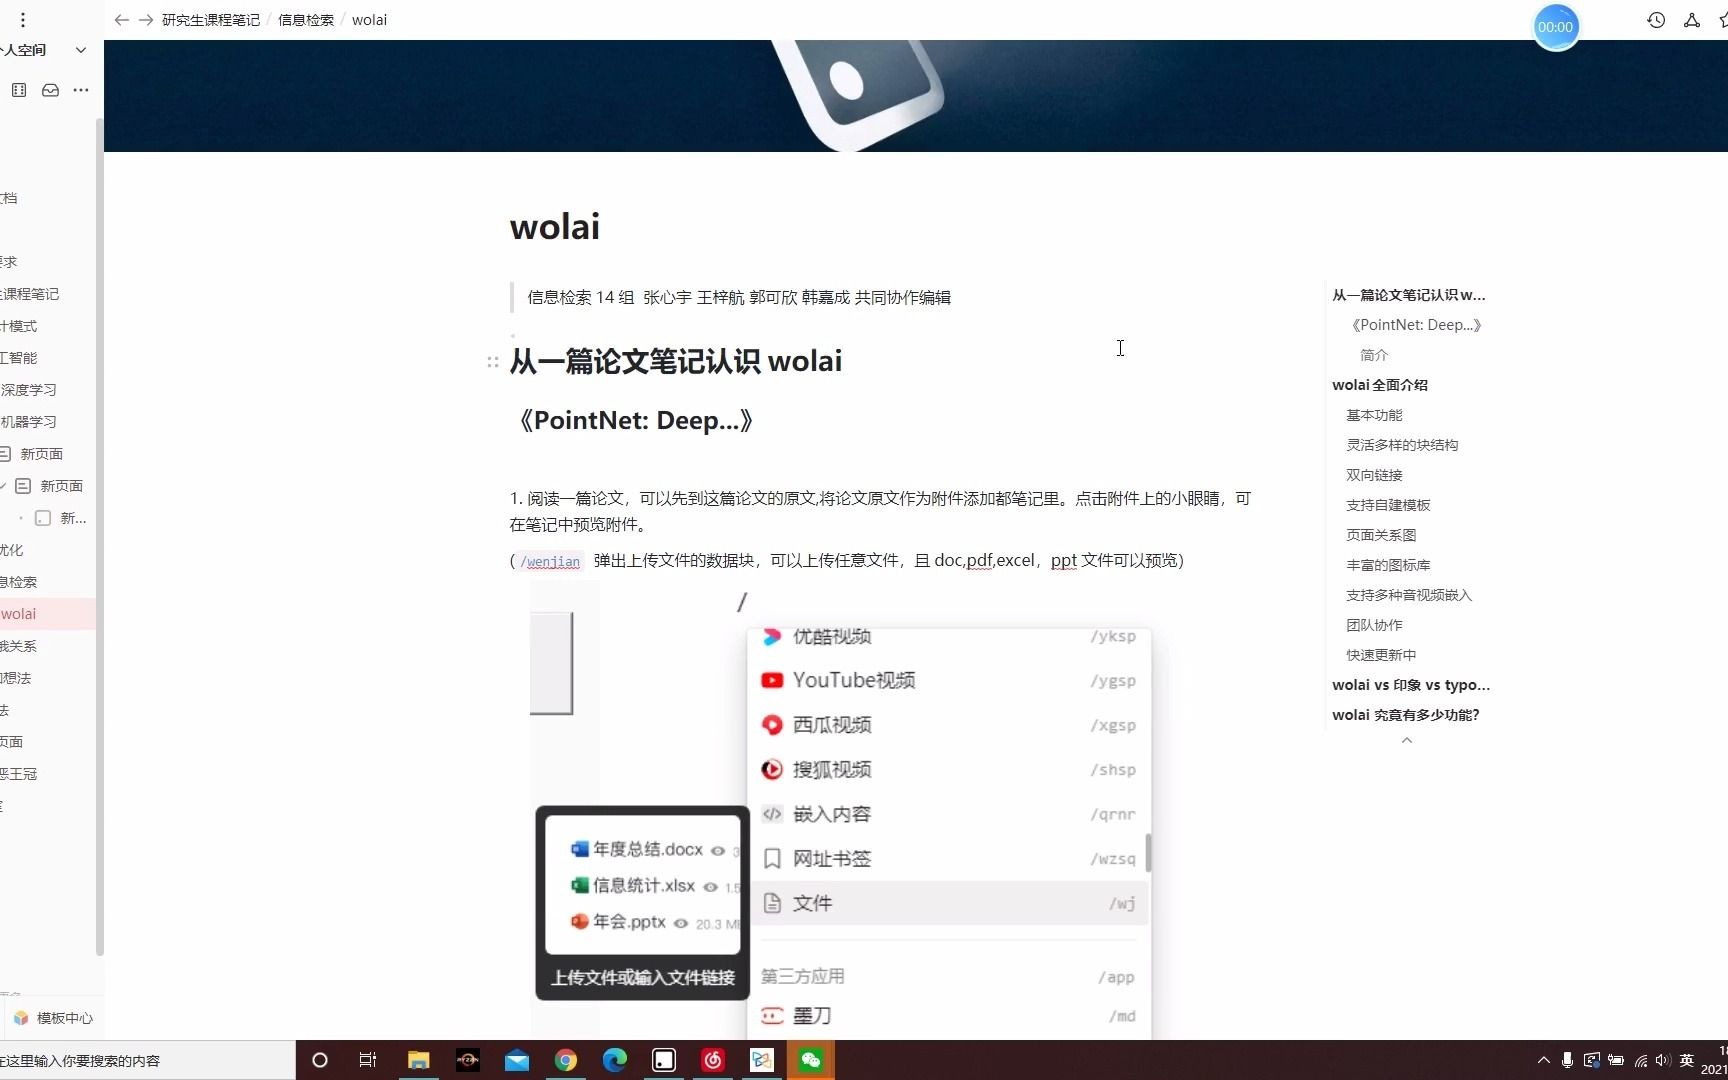Image resolution: width=1728 pixels, height=1080 pixels.
Task: Jump to 简介 in the outline
Action: [1374, 355]
